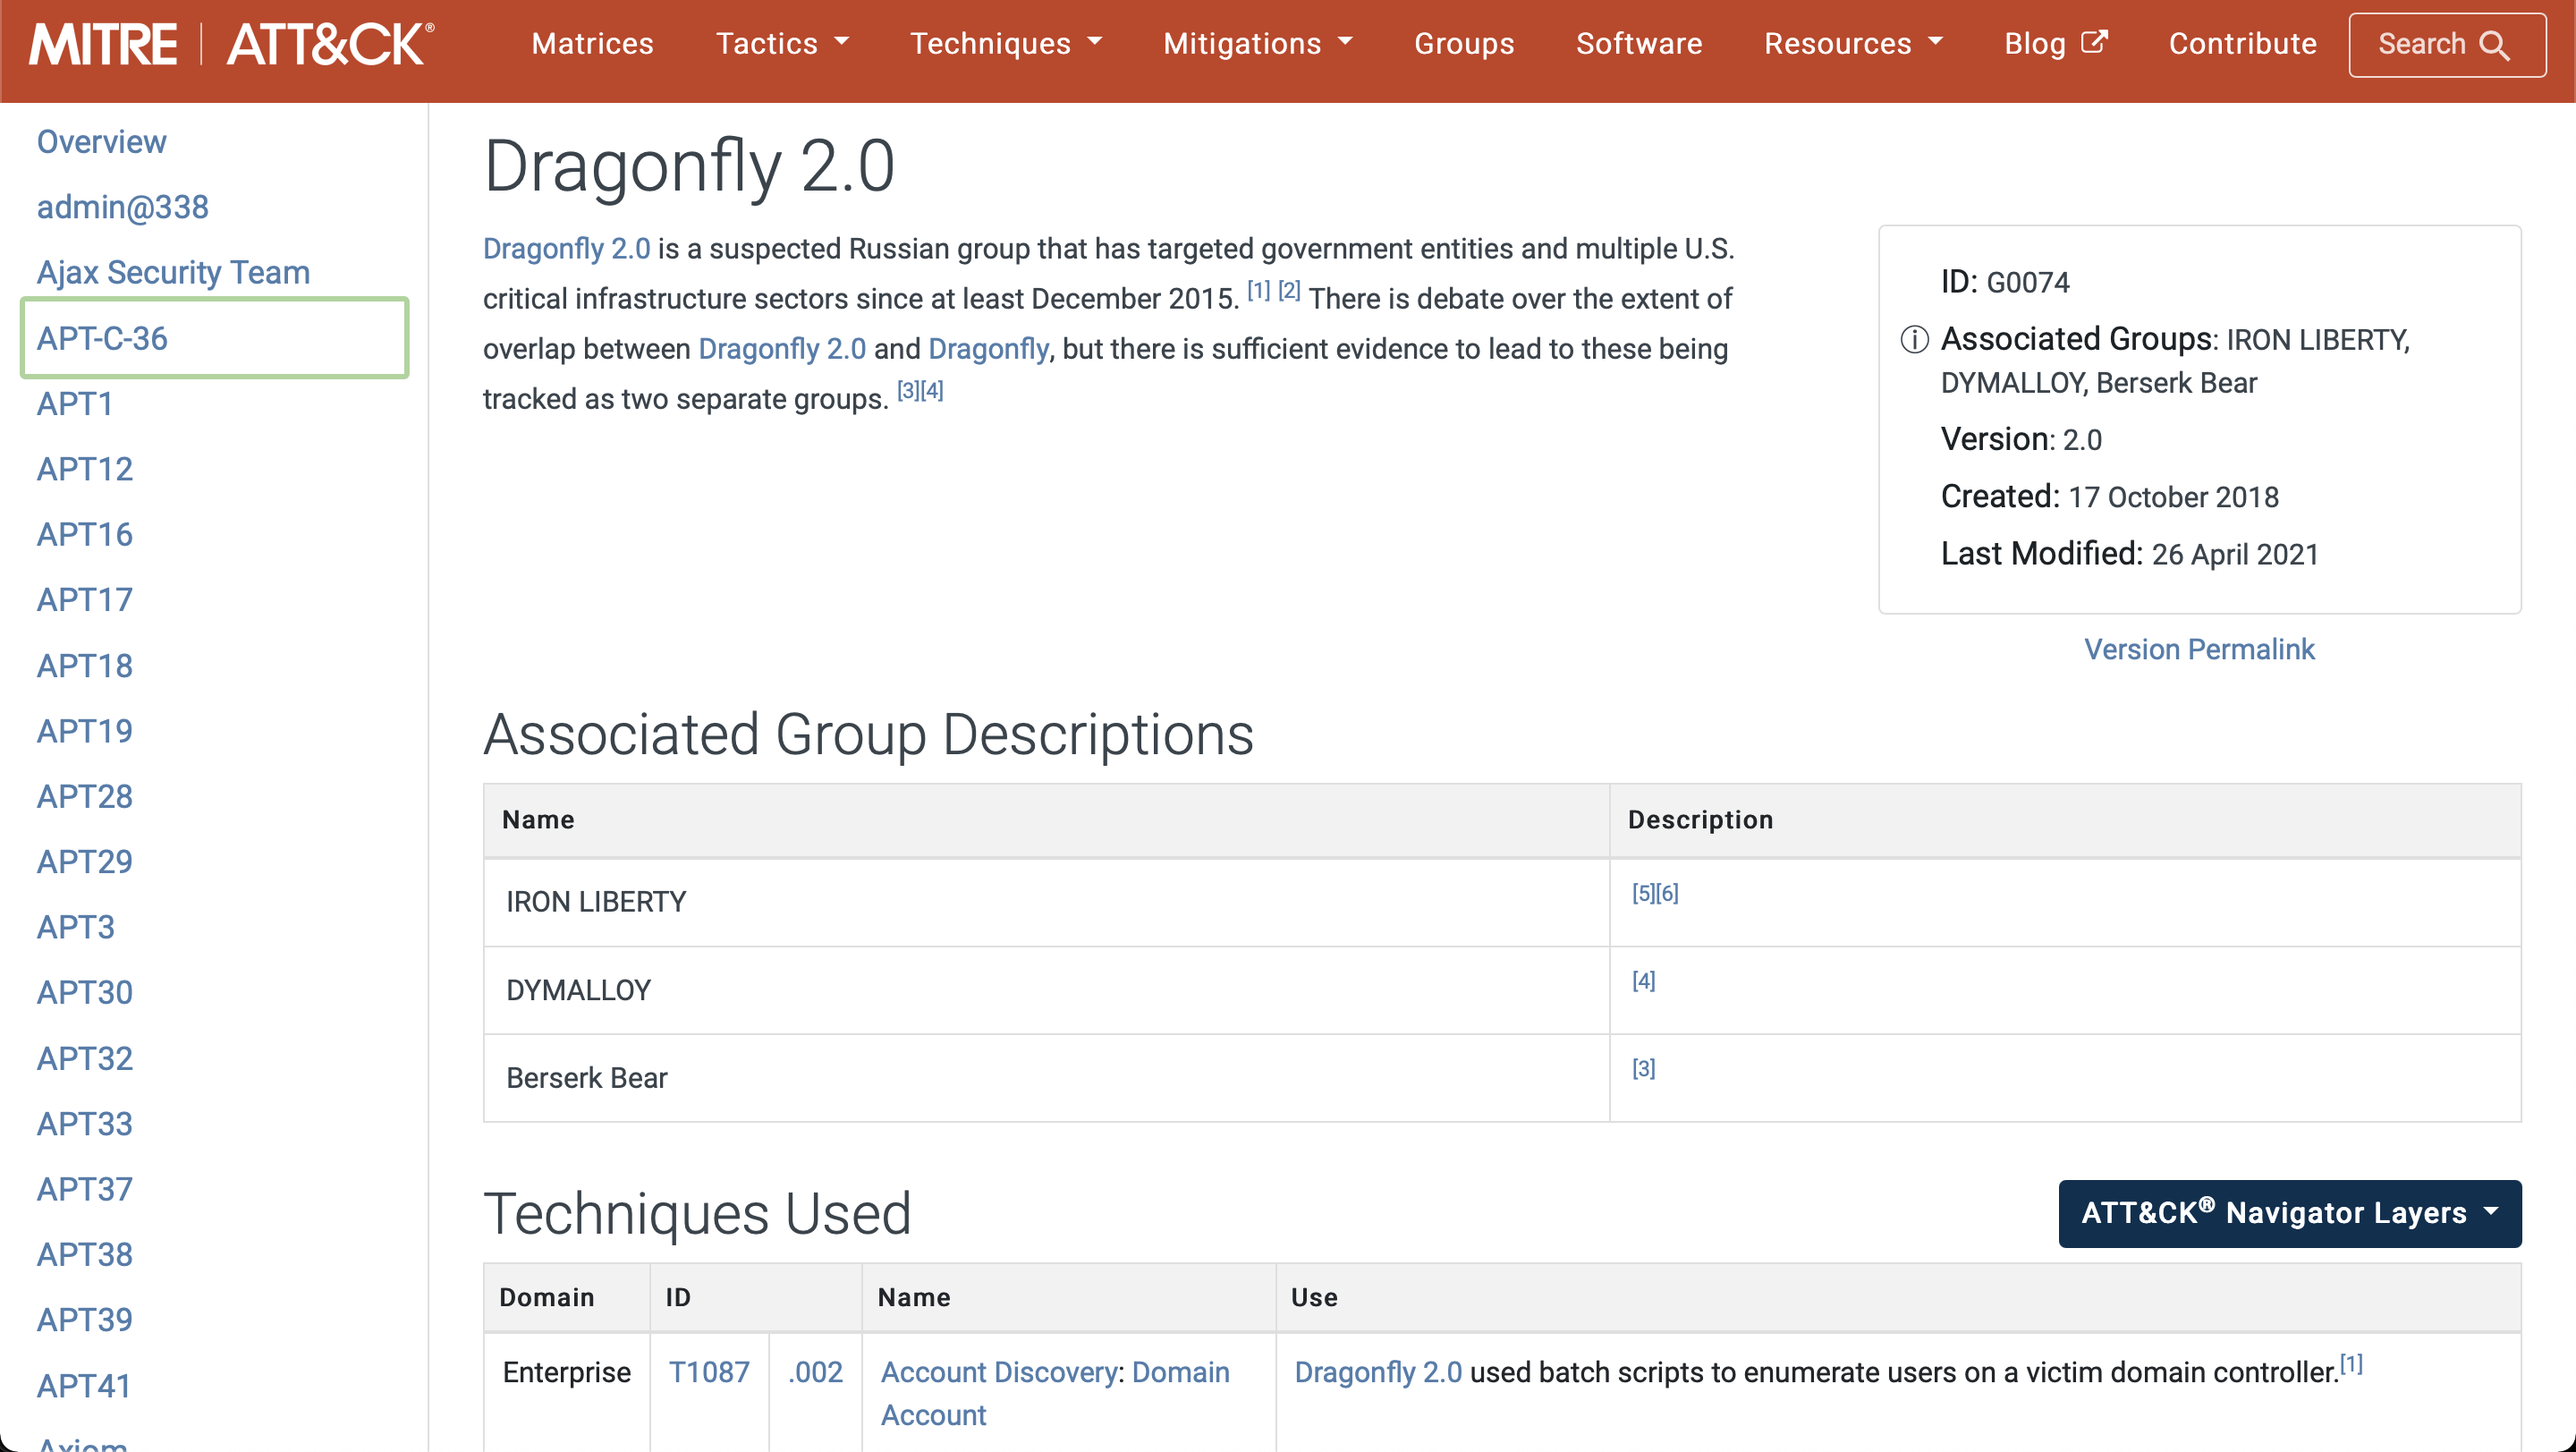Click the Associated Groups info icon
Image resolution: width=2576 pixels, height=1452 pixels.
(x=1914, y=340)
